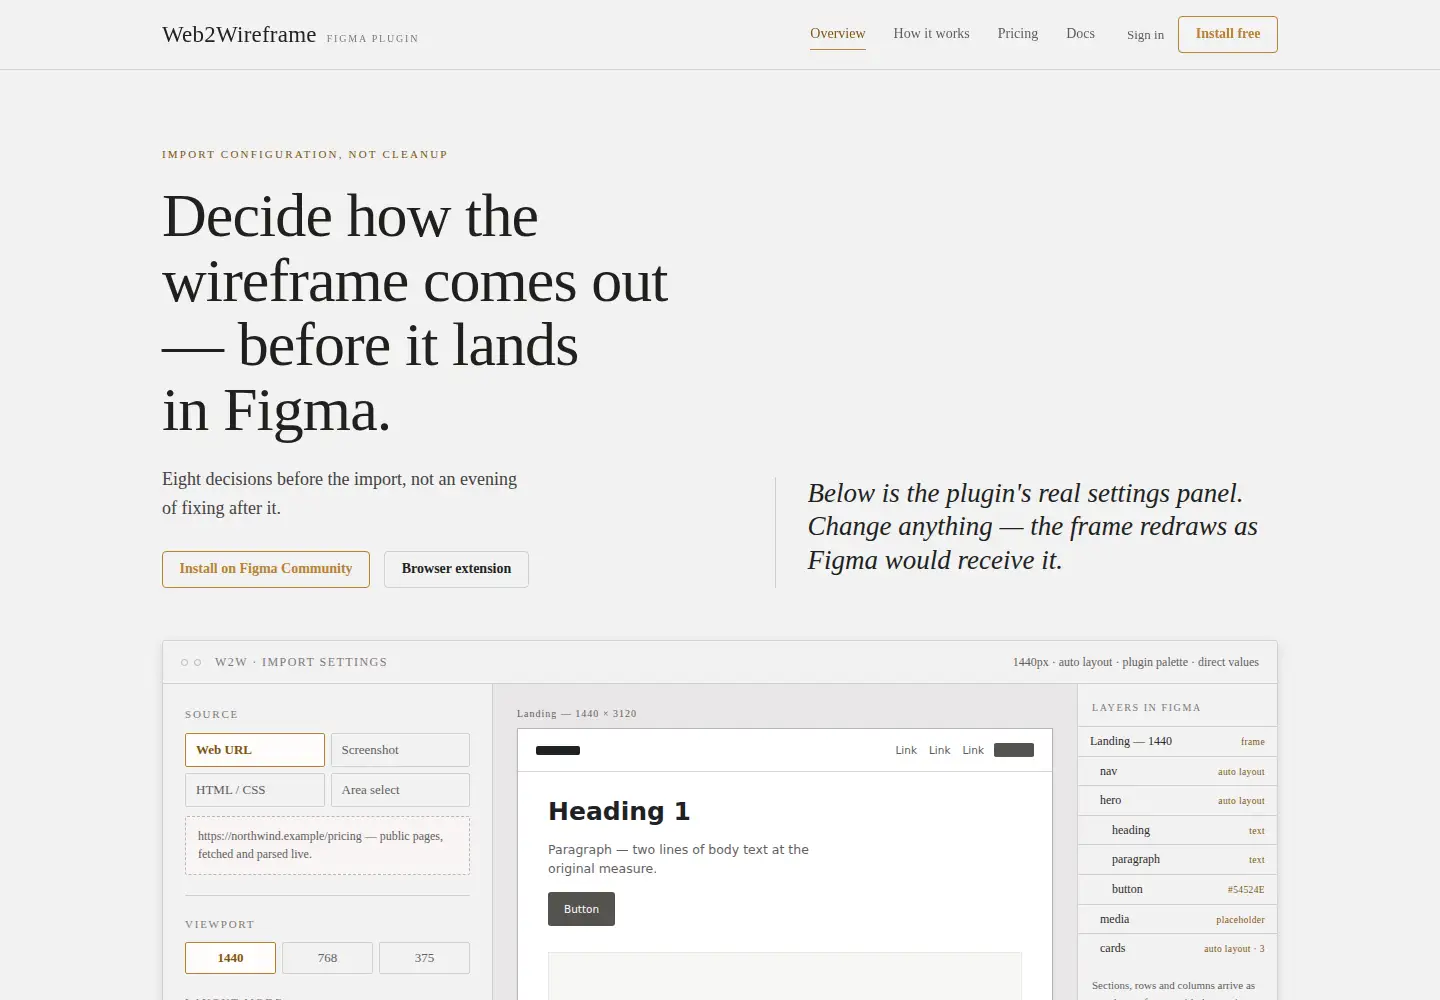Select Web URL as source
Viewport: 1440px width, 1000px height.
255,750
